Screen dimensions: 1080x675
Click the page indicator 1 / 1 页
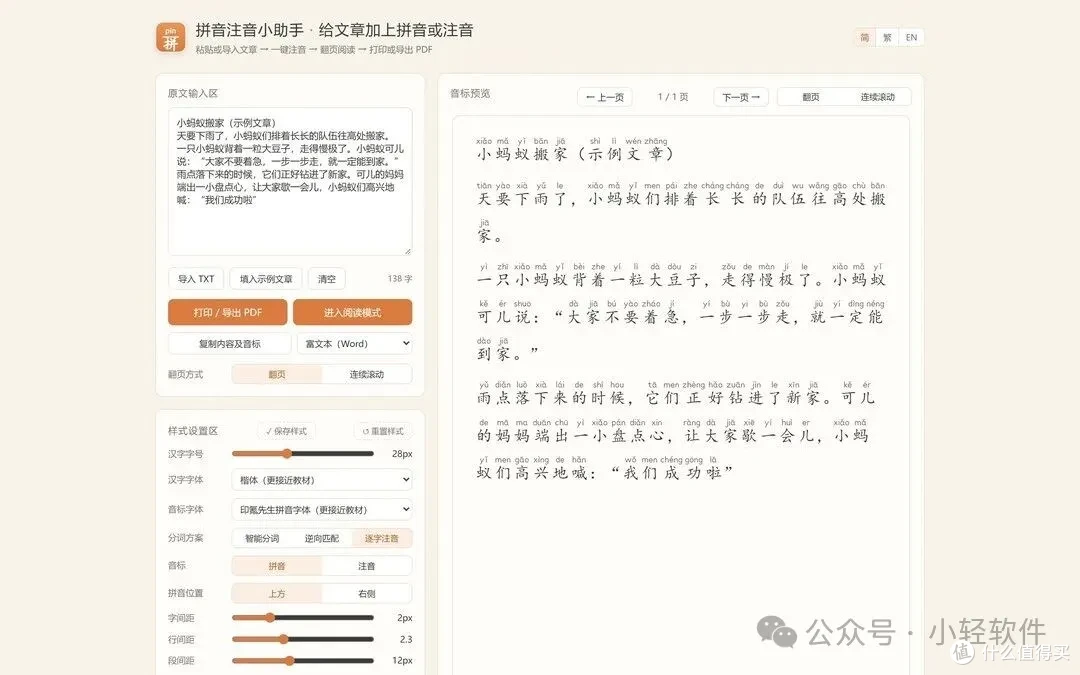[673, 97]
